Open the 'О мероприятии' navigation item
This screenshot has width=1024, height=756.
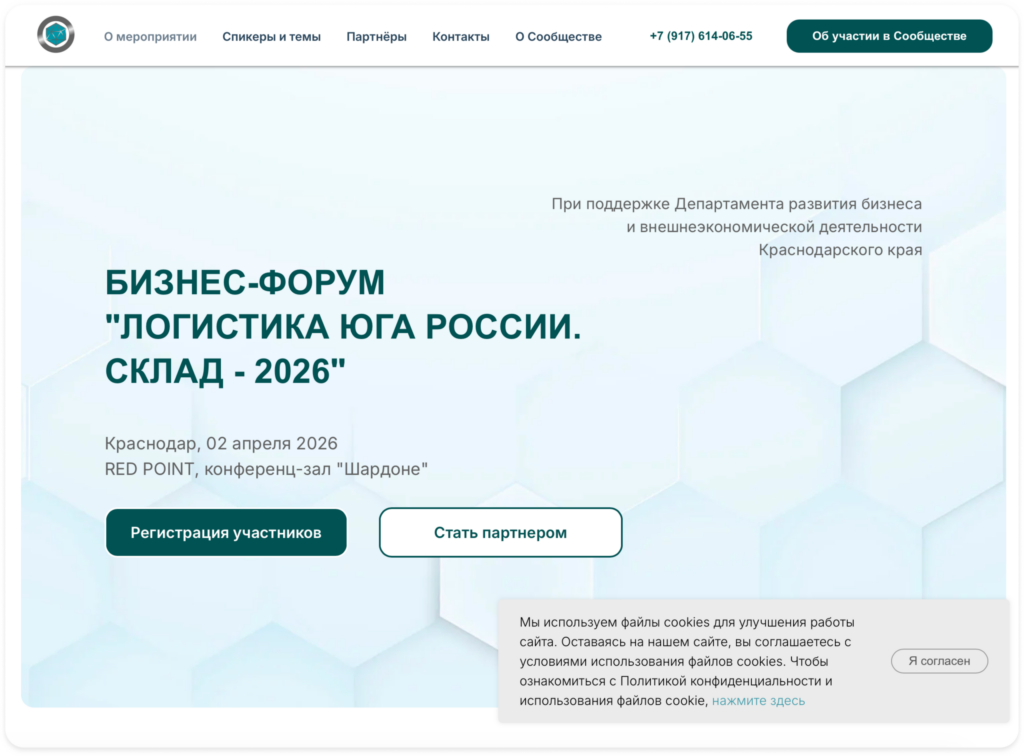point(150,37)
